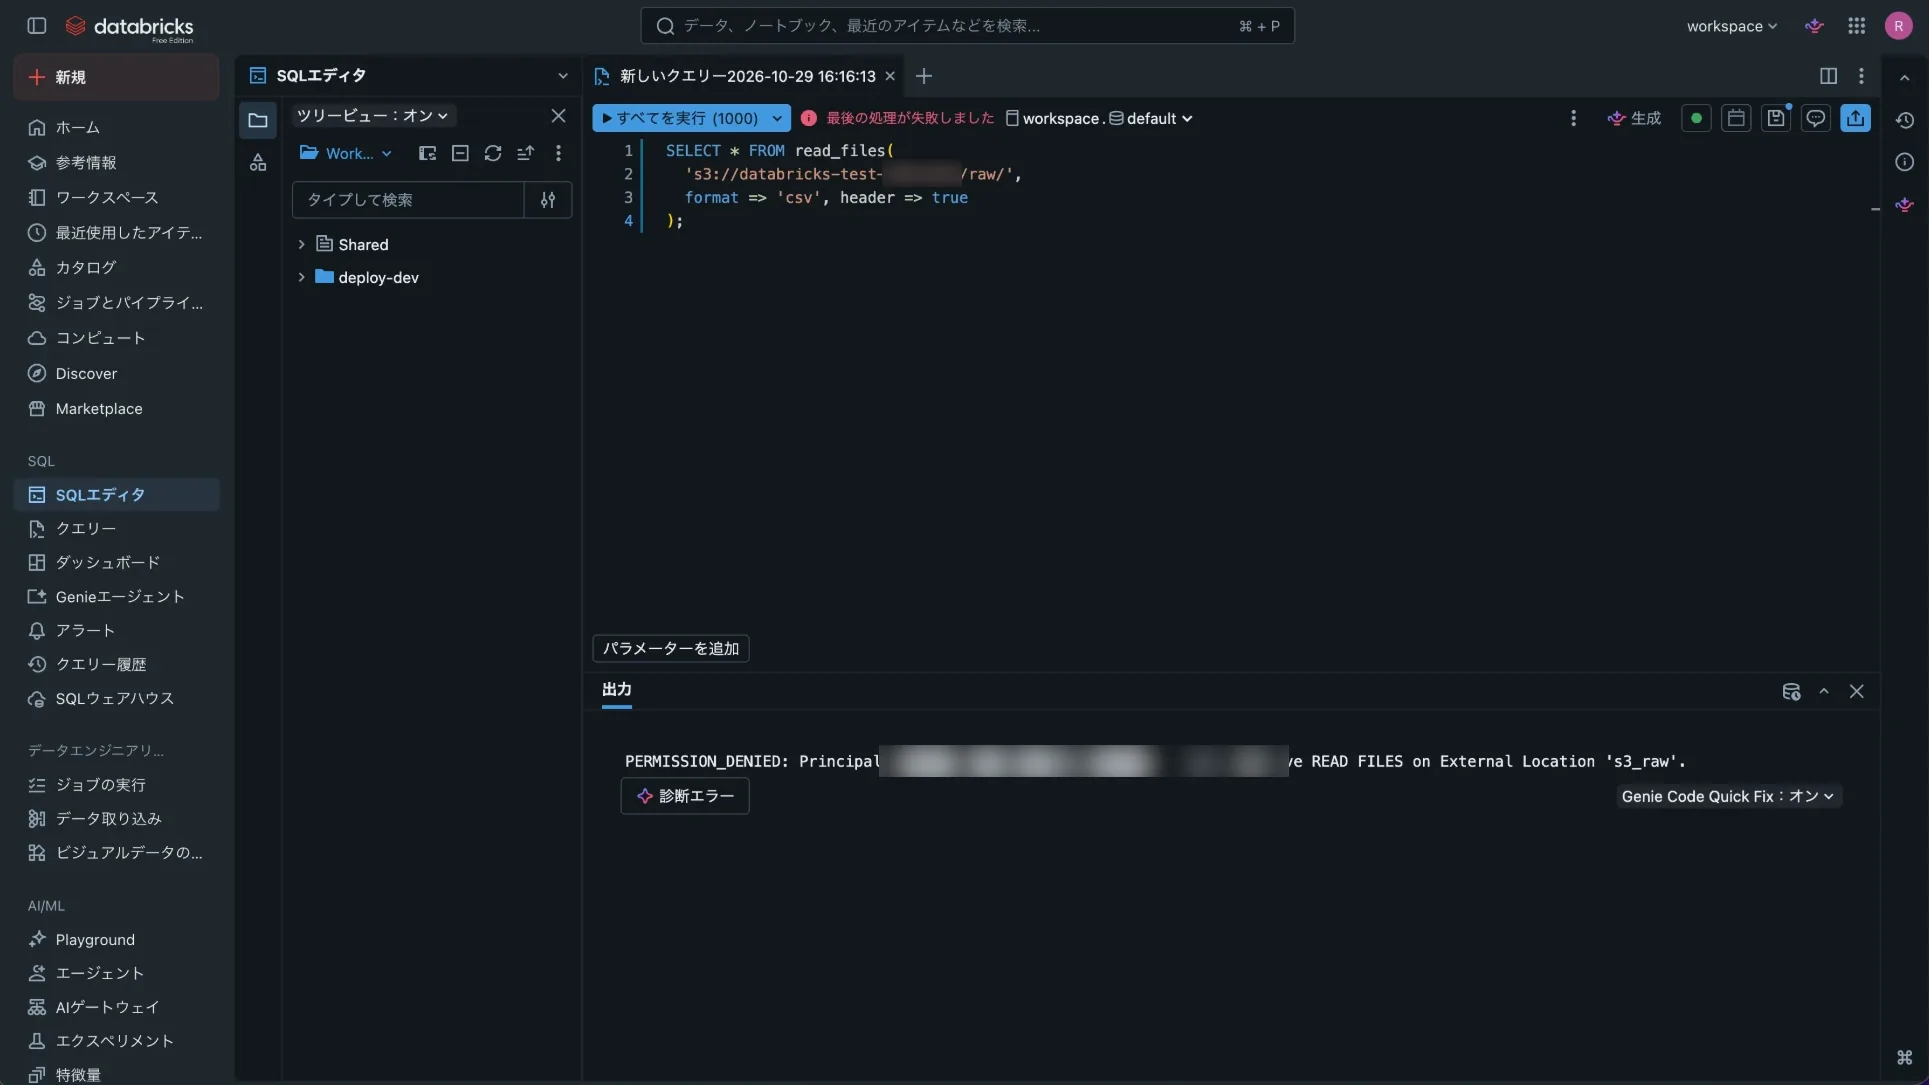The image size is (1929, 1085).
Task: Open query history clock icon on right rail
Action: [x=1904, y=120]
